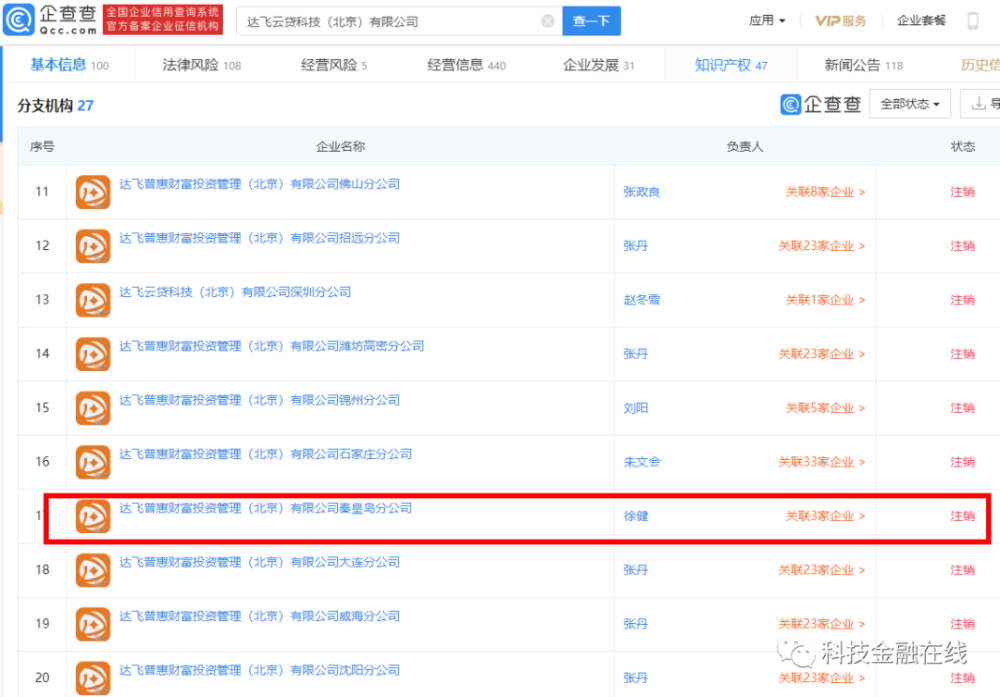
Task: Click the 查一下 search button
Action: 591,21
